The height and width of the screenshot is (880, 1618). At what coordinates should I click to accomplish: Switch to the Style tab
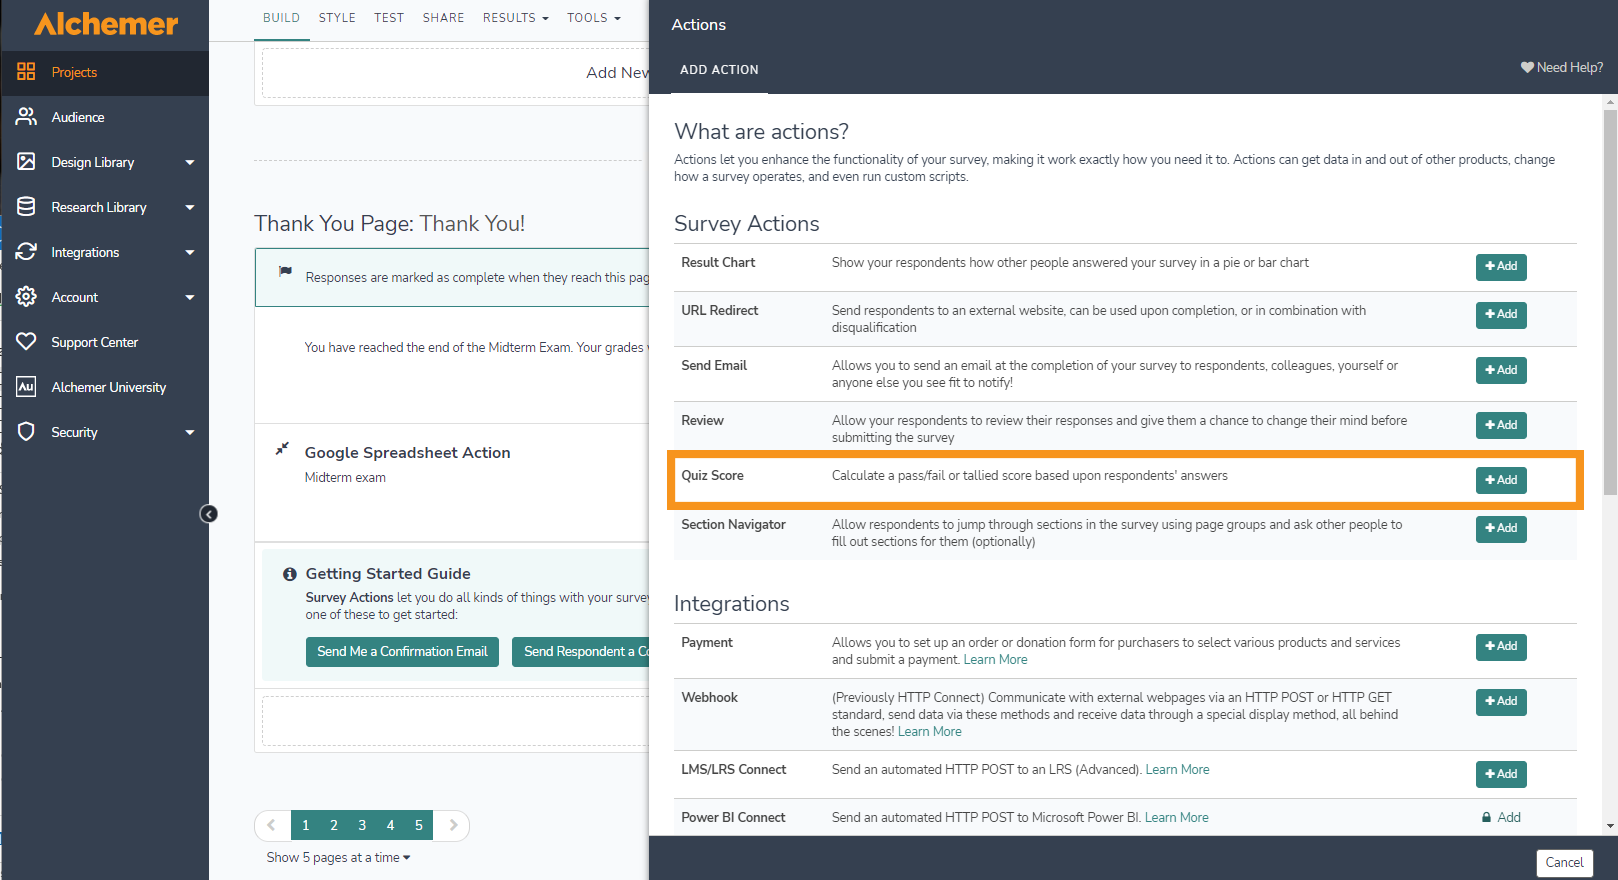click(337, 18)
